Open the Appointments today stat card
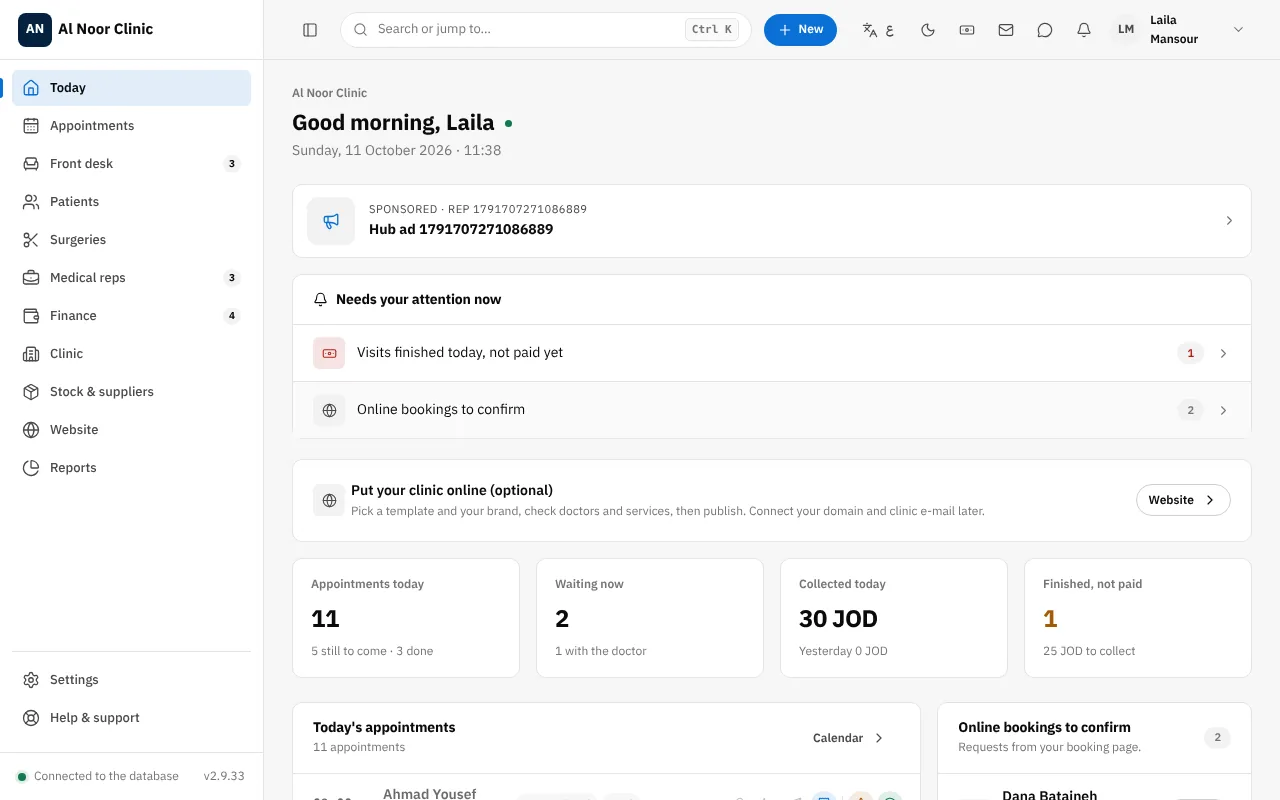The image size is (1280, 800). pos(406,618)
